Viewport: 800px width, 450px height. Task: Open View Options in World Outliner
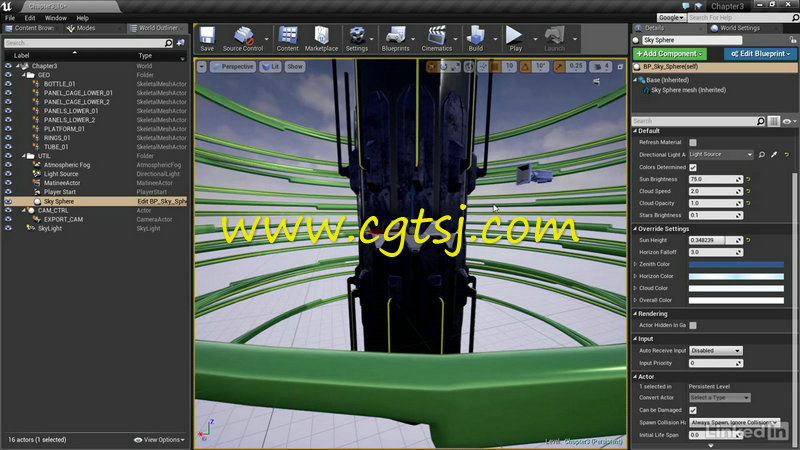click(x=159, y=440)
